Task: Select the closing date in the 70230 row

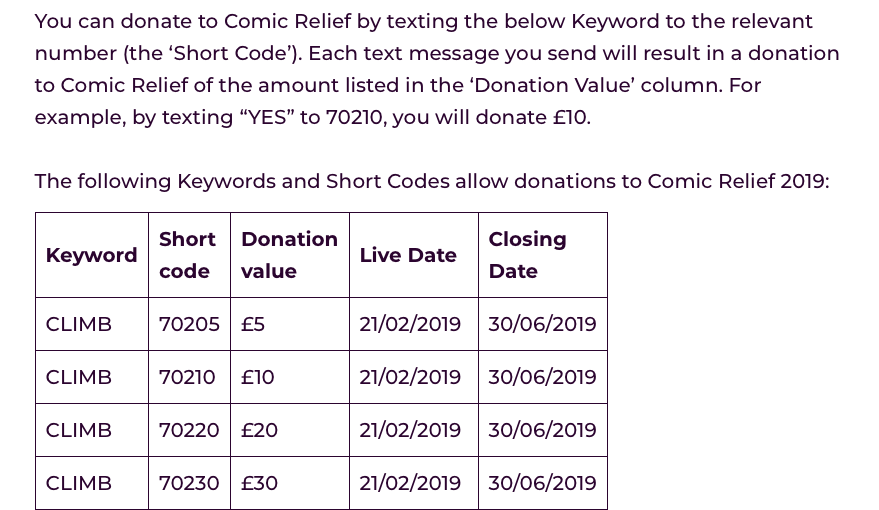Action: click(542, 483)
